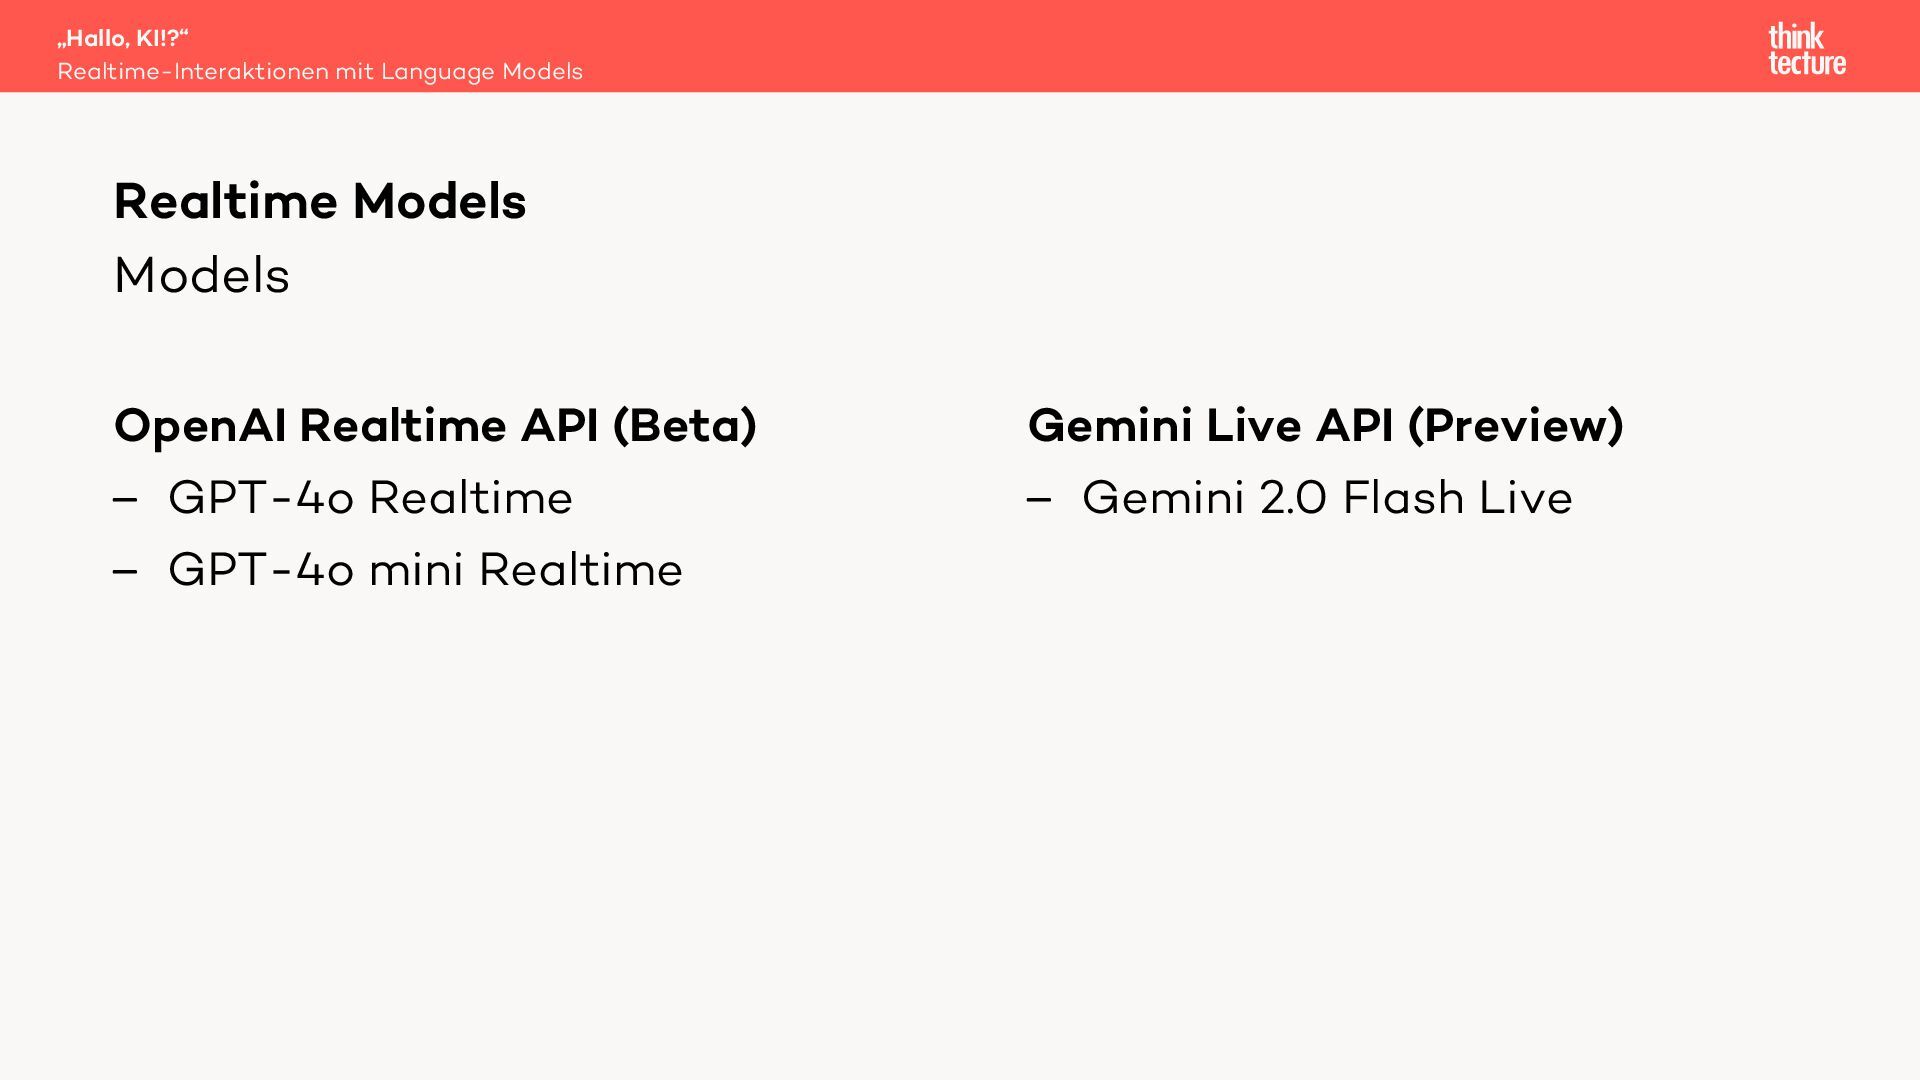This screenshot has height=1080, width=1920.
Task: Click "Gemini Live API" in the right heading
Action: coord(1210,425)
